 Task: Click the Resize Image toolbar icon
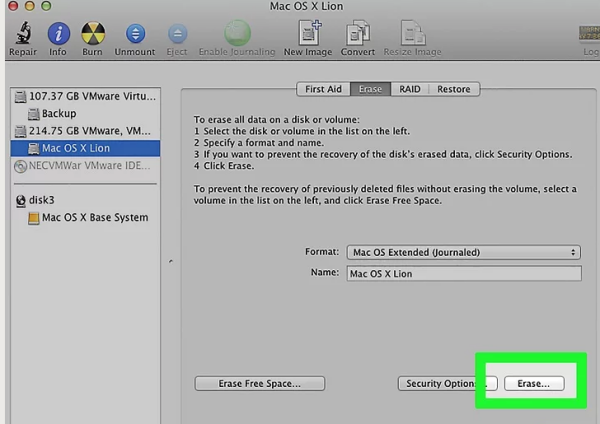(x=412, y=33)
